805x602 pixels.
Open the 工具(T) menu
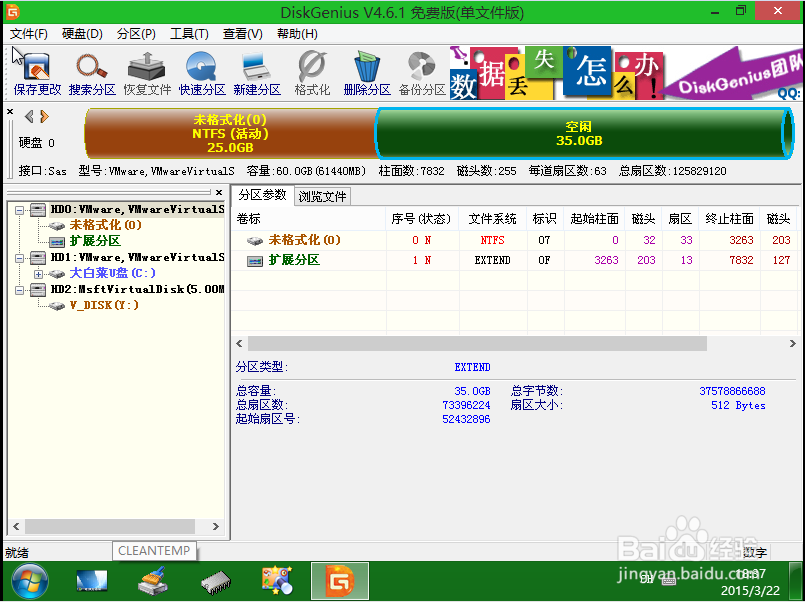point(189,34)
